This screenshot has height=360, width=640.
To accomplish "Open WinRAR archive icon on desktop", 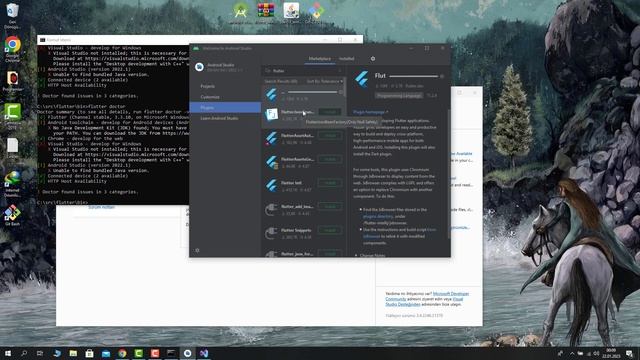I will (x=266, y=11).
